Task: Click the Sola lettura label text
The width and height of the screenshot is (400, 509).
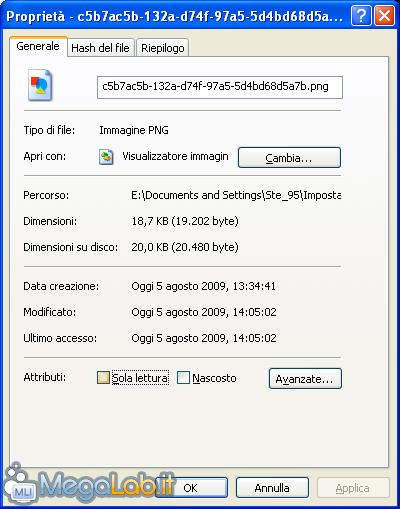Action: point(140,378)
